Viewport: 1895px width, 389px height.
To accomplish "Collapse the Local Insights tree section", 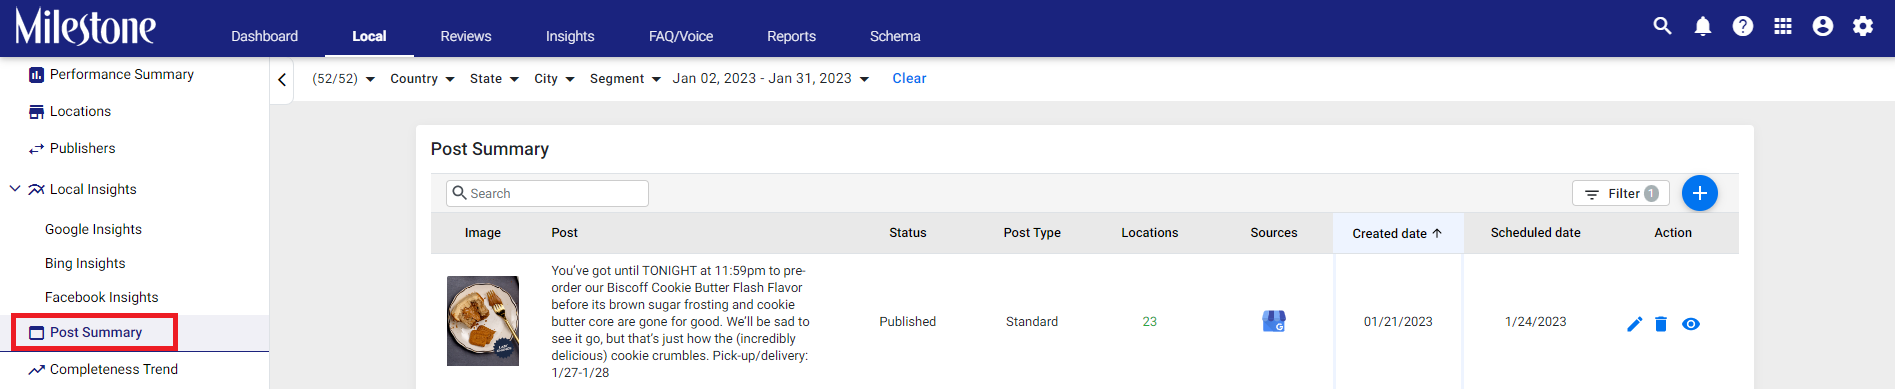I will point(15,188).
